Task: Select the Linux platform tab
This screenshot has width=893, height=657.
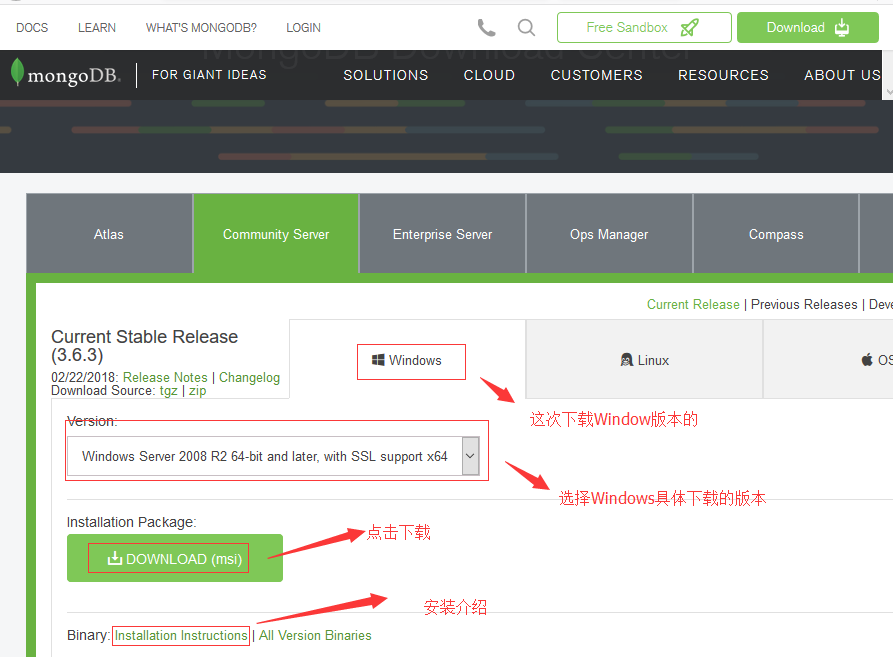Action: click(x=644, y=359)
